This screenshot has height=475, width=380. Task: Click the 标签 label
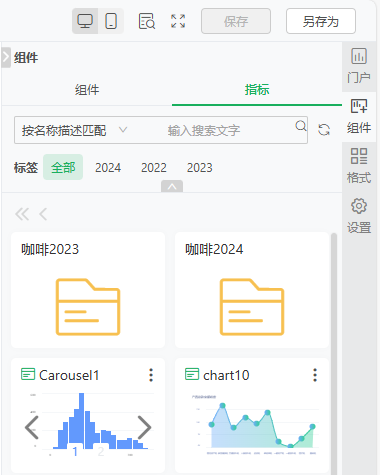click(x=26, y=168)
